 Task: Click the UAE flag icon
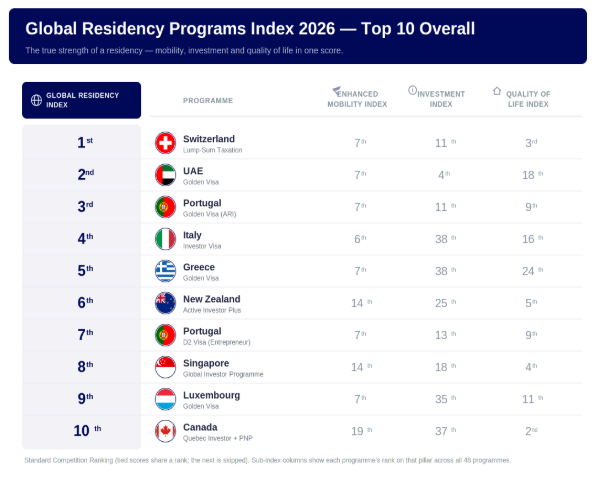tap(165, 175)
